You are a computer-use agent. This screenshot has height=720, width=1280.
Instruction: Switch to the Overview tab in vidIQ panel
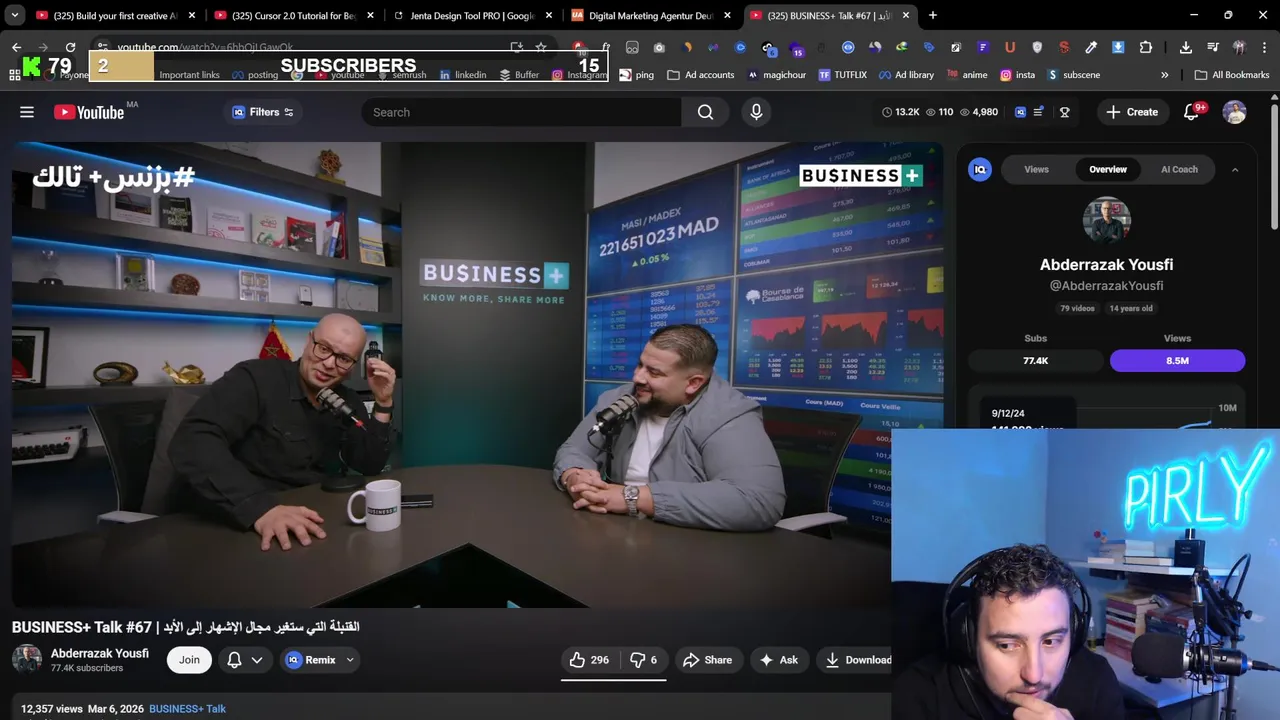[1108, 170]
